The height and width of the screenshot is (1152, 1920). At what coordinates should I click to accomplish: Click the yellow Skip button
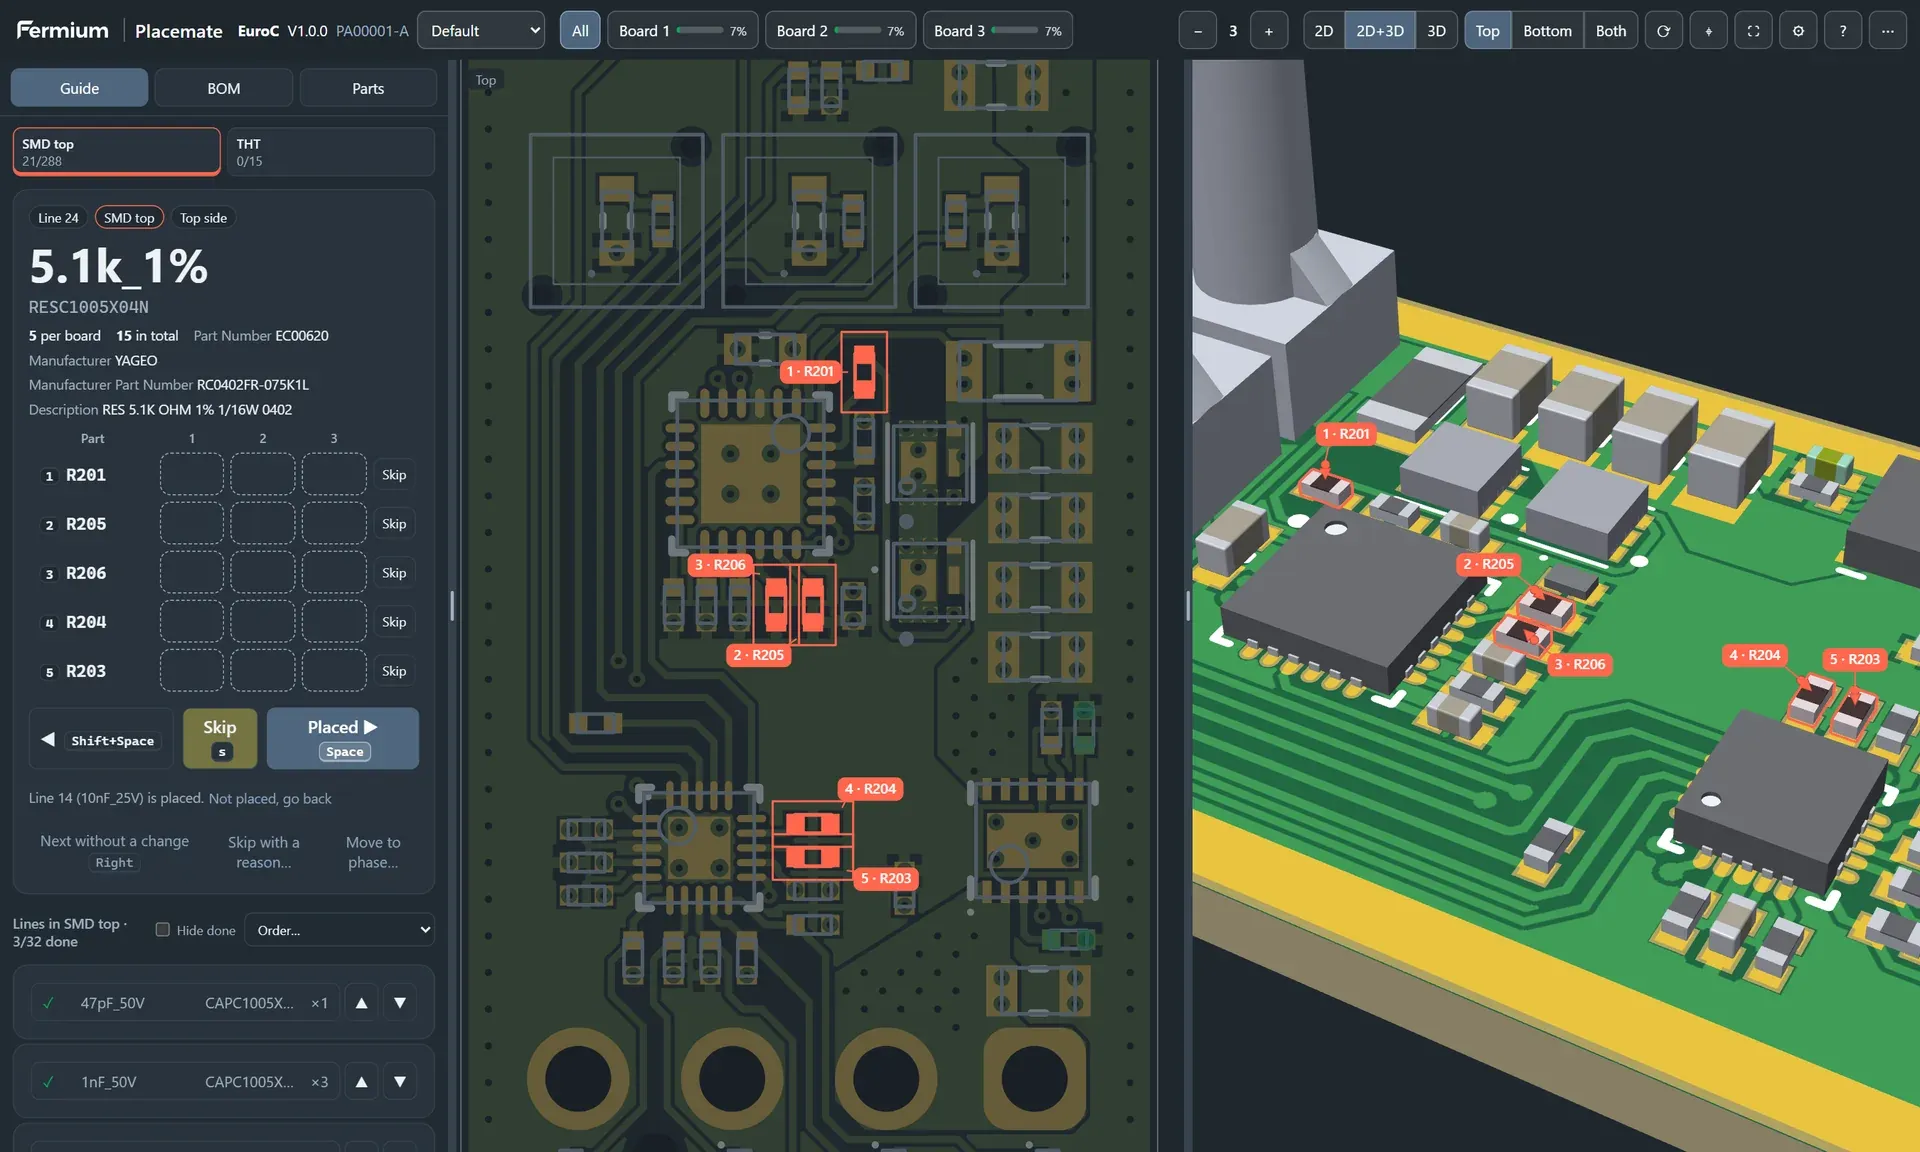[x=220, y=739]
